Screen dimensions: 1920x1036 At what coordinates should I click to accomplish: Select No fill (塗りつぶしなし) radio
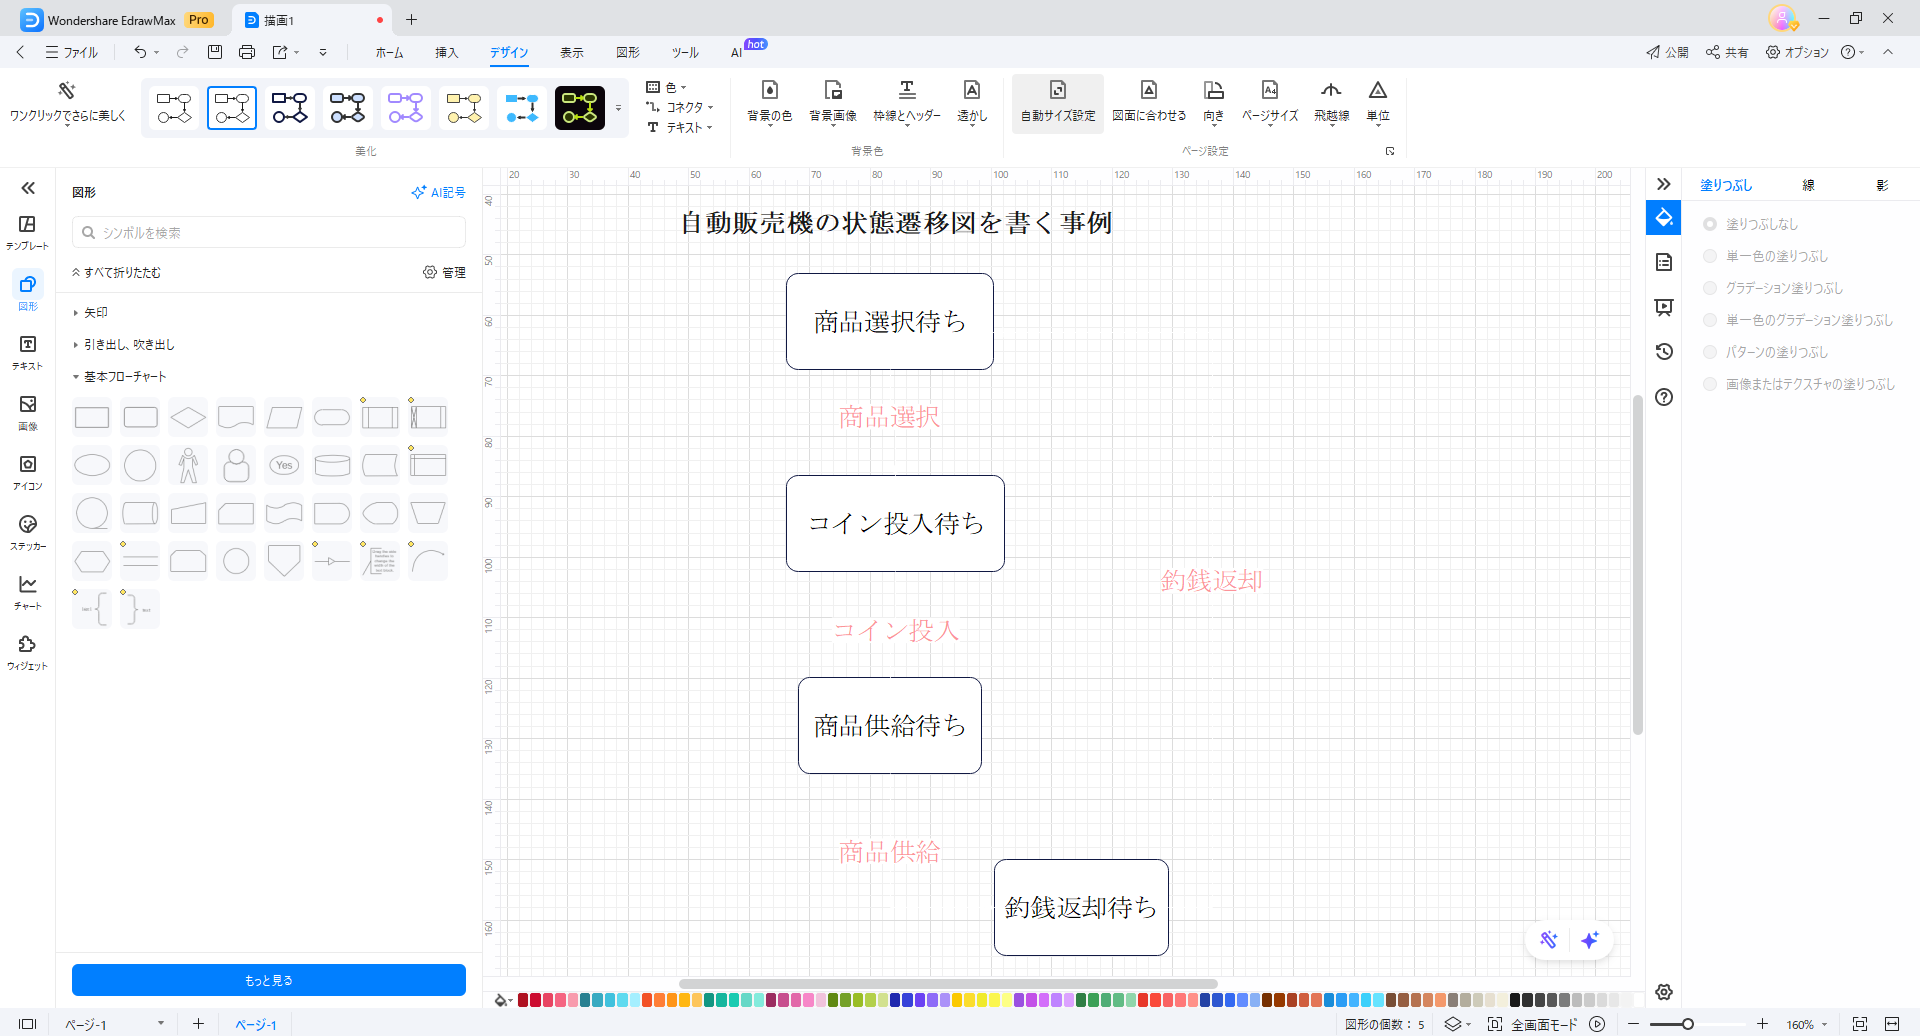pos(1710,224)
